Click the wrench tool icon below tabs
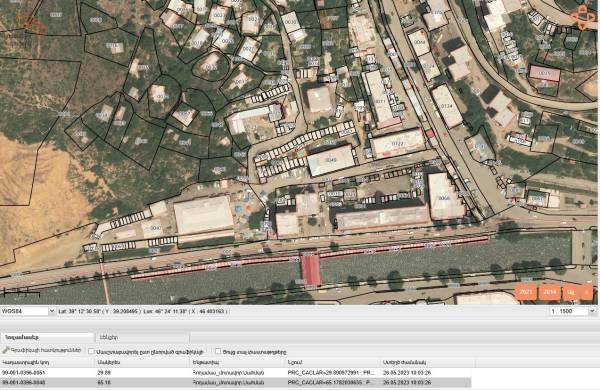The height and width of the screenshot is (390, 600). (5, 351)
